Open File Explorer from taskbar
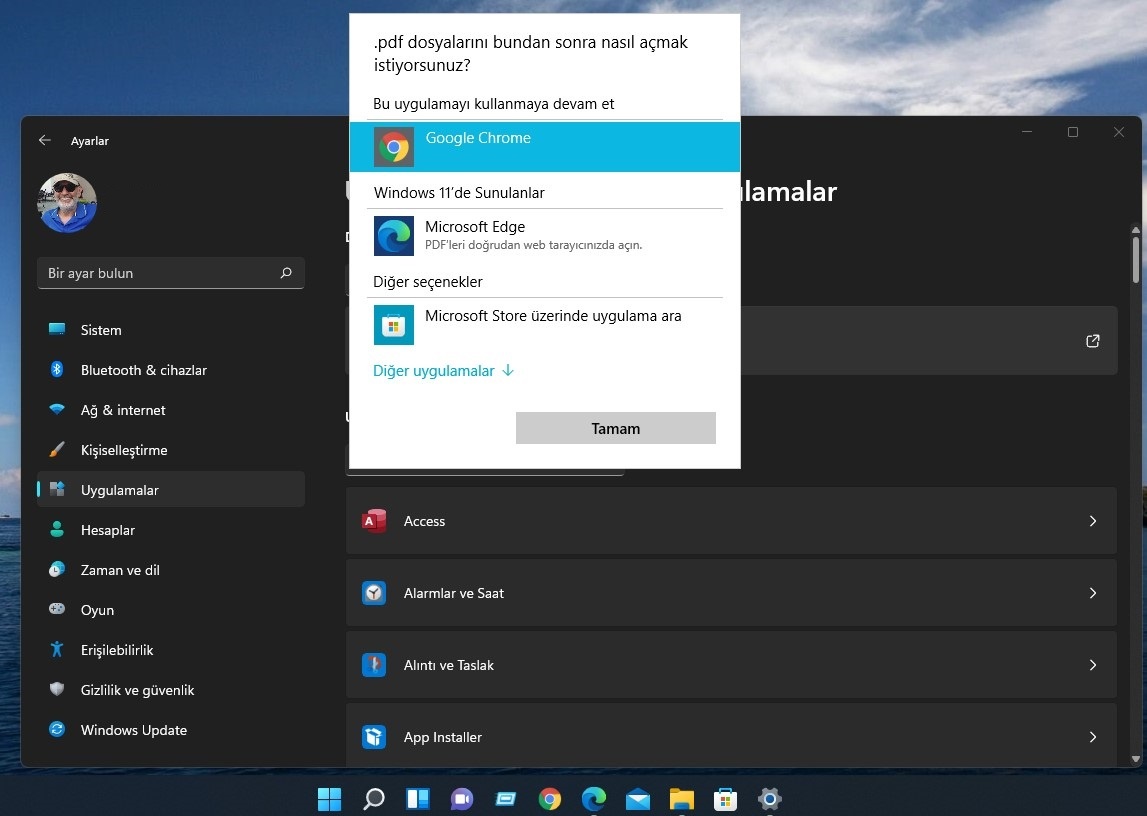 [x=682, y=798]
